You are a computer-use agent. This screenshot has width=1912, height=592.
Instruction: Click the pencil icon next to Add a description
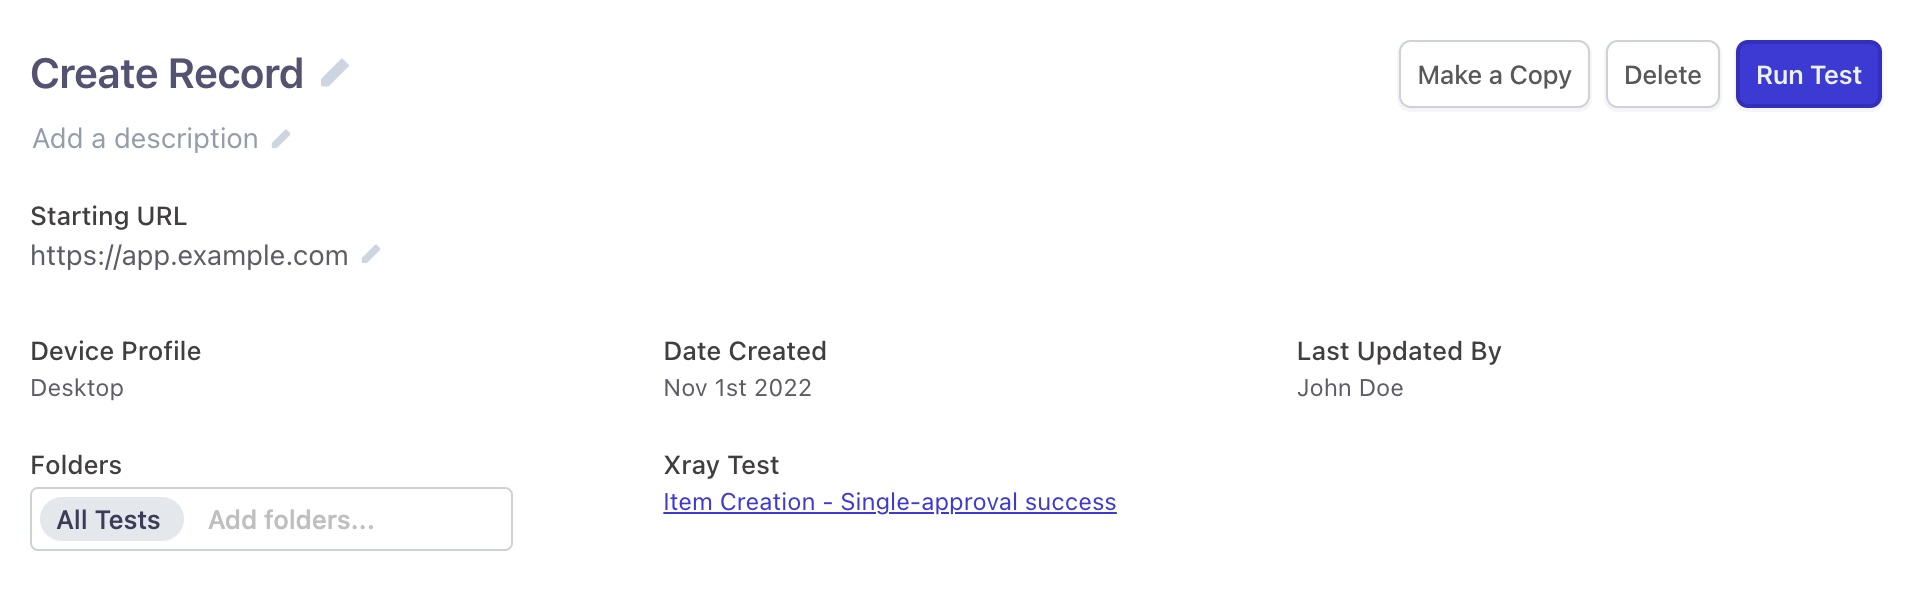coord(281,139)
